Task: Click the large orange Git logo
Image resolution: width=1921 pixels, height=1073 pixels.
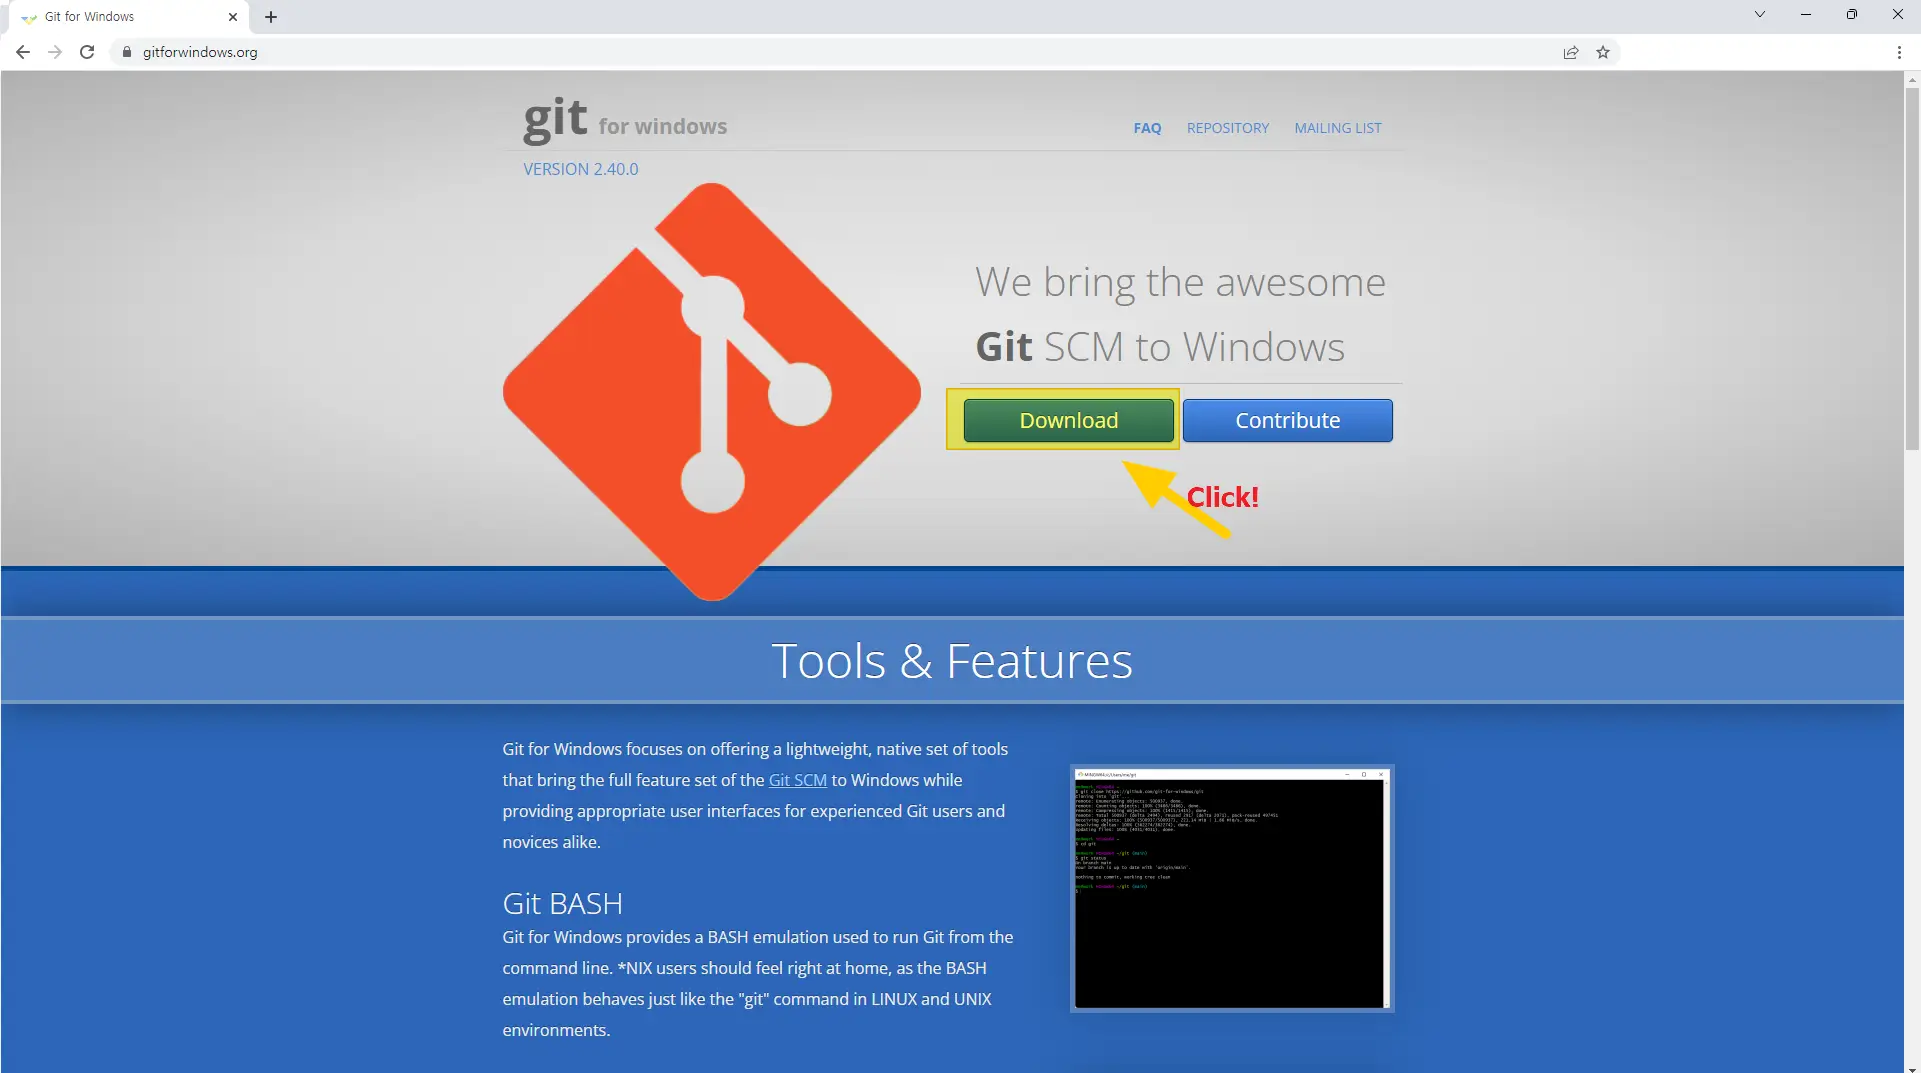Action: (x=712, y=391)
